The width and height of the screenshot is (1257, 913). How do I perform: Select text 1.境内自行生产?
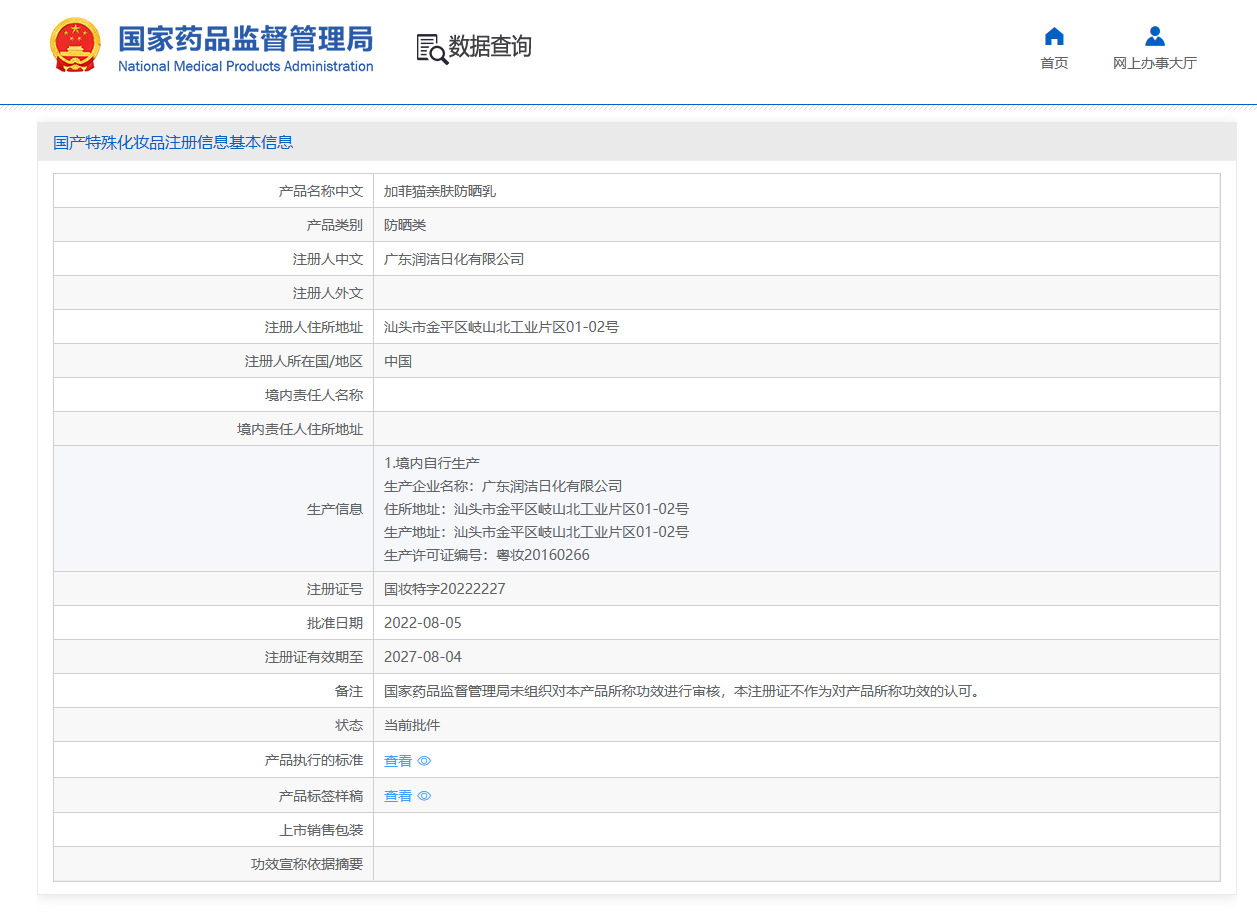pyautogui.click(x=432, y=463)
